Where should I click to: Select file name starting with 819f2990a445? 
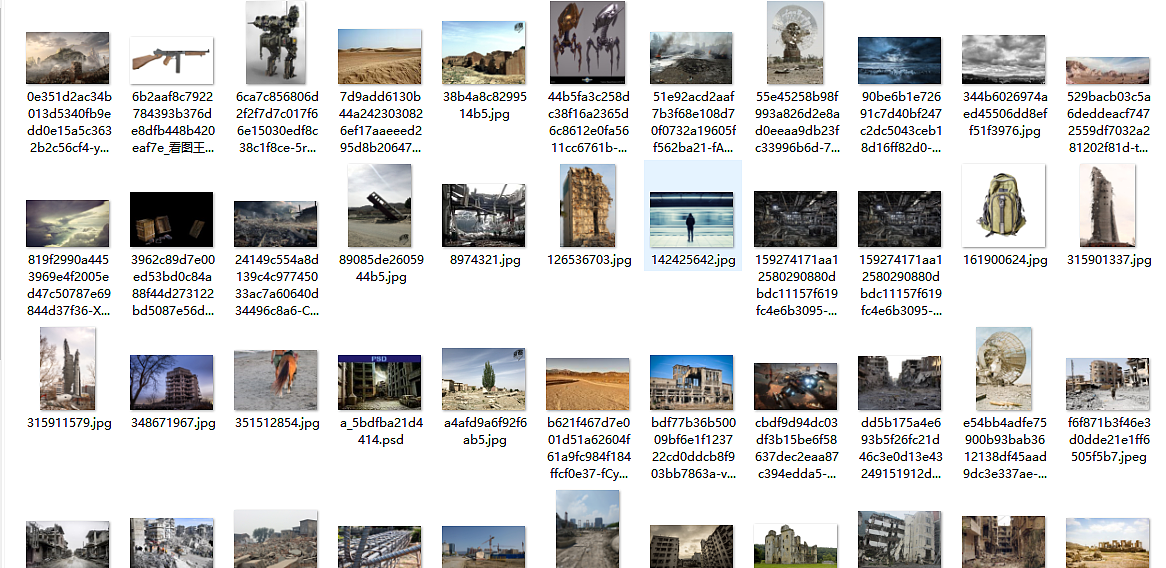pos(68,285)
